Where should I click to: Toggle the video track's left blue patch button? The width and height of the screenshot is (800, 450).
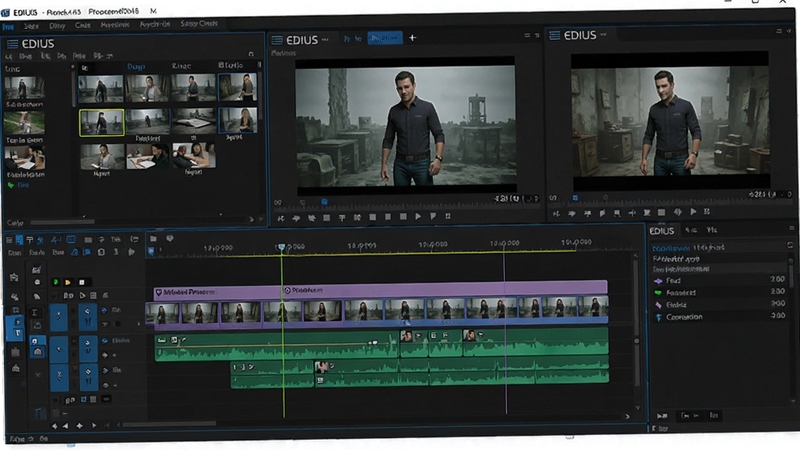pyautogui.click(x=59, y=317)
